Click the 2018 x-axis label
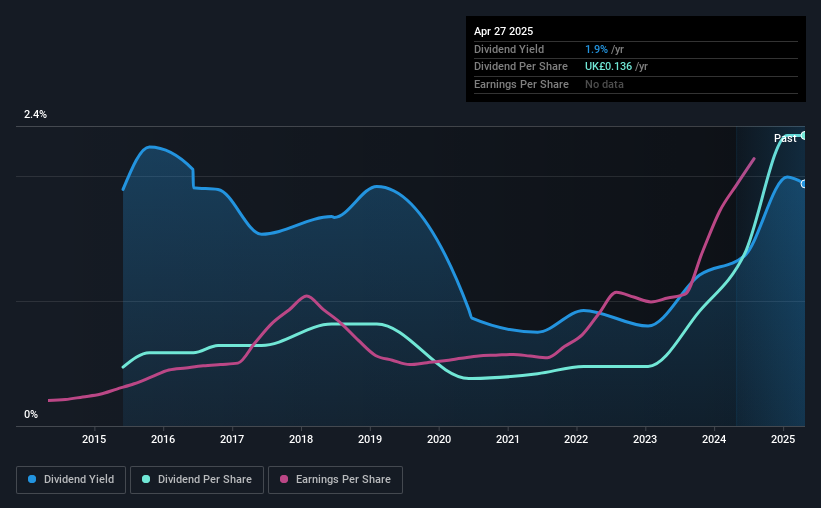This screenshot has height=508, width=821. (x=301, y=439)
